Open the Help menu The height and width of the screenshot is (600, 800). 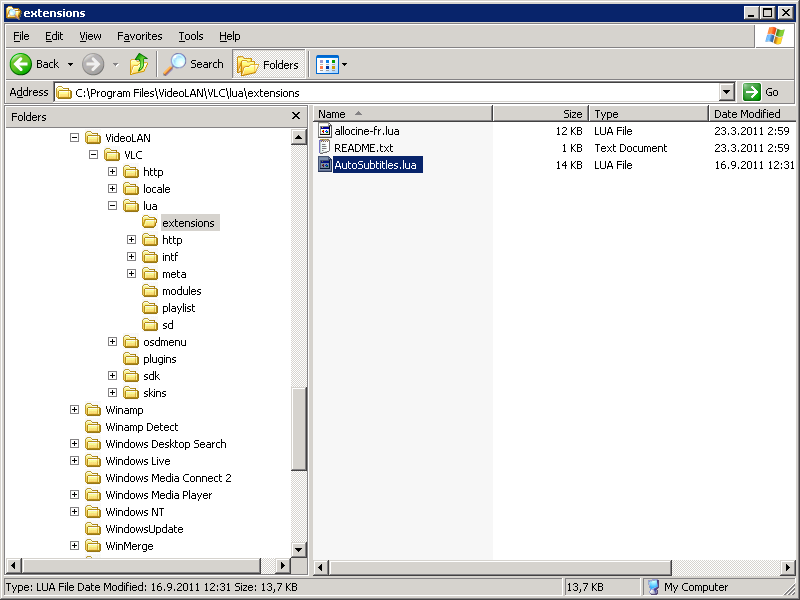[230, 36]
